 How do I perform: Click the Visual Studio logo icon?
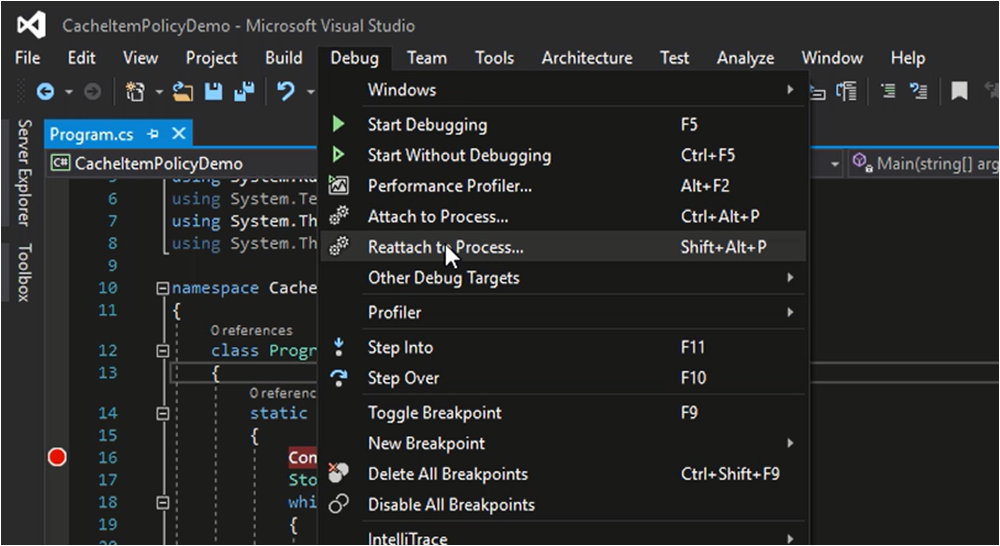coord(31,26)
